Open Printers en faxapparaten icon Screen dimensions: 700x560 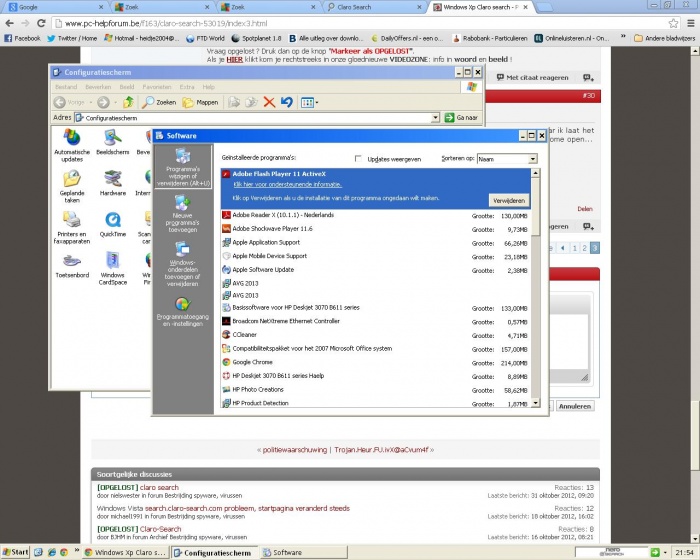point(72,227)
